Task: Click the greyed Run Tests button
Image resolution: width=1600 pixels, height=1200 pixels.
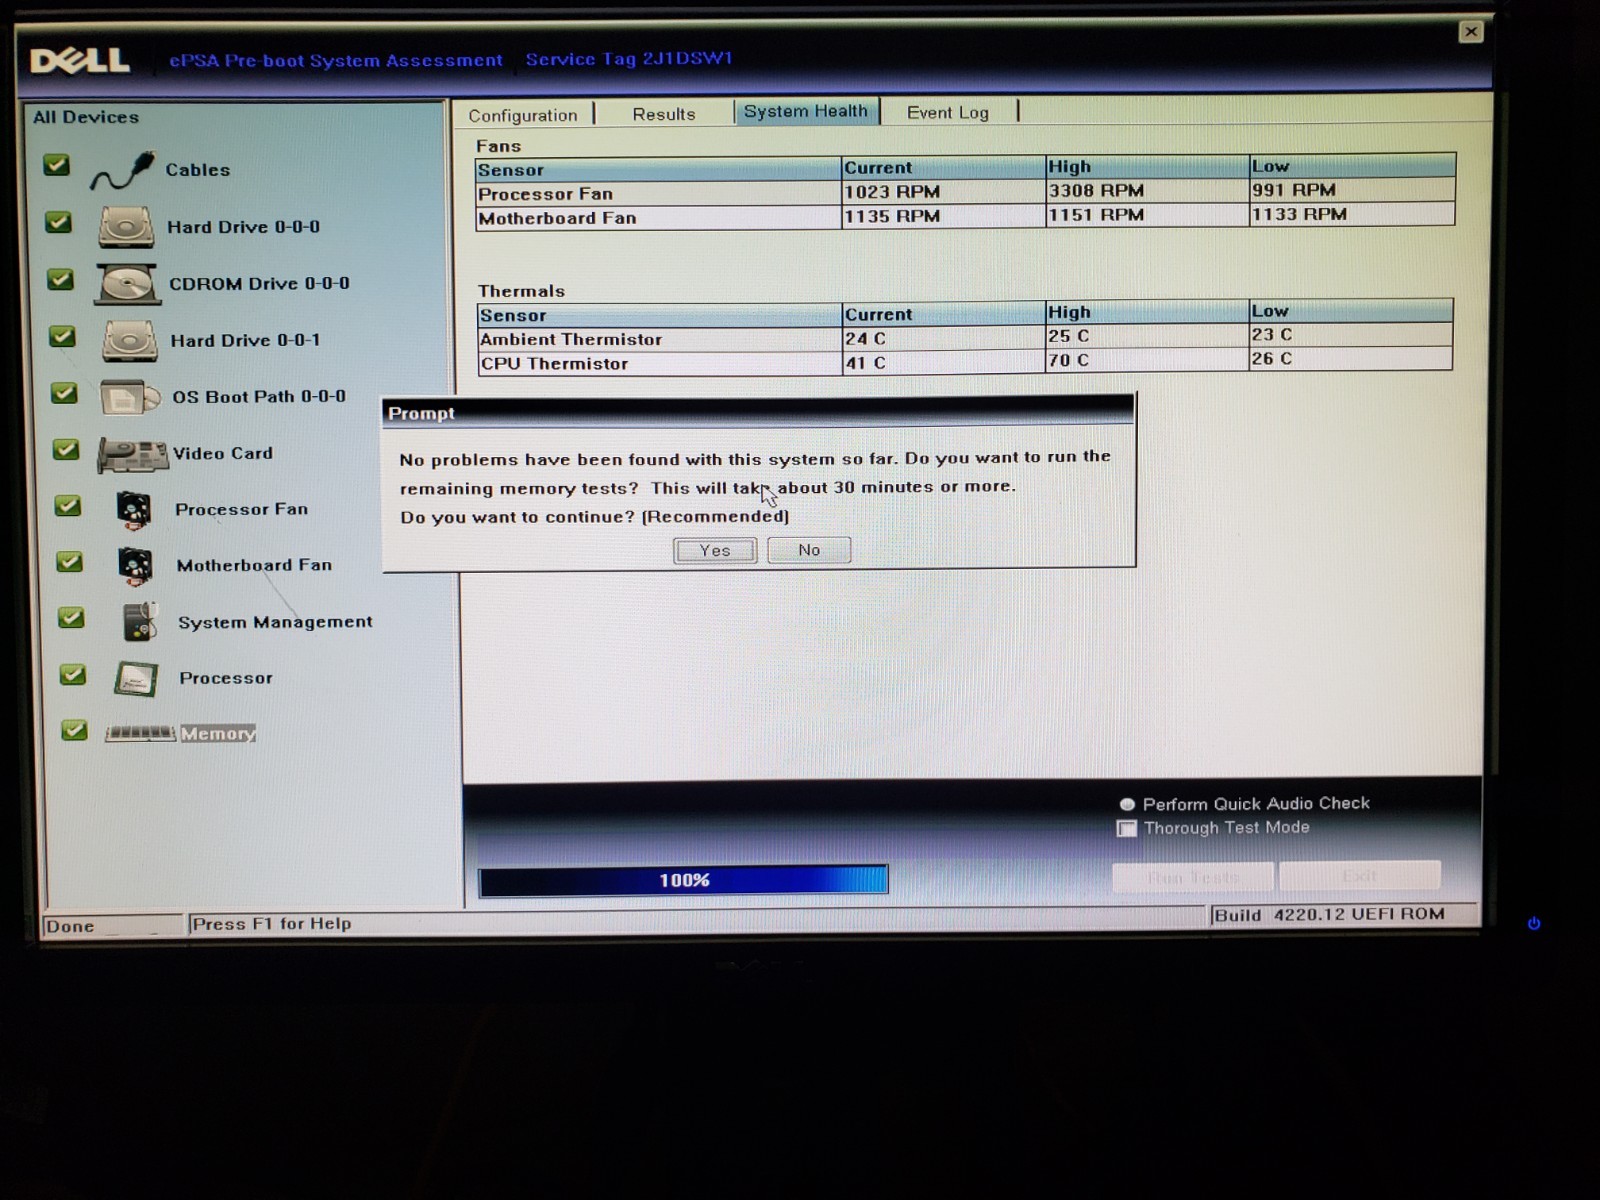Action: [x=1193, y=876]
